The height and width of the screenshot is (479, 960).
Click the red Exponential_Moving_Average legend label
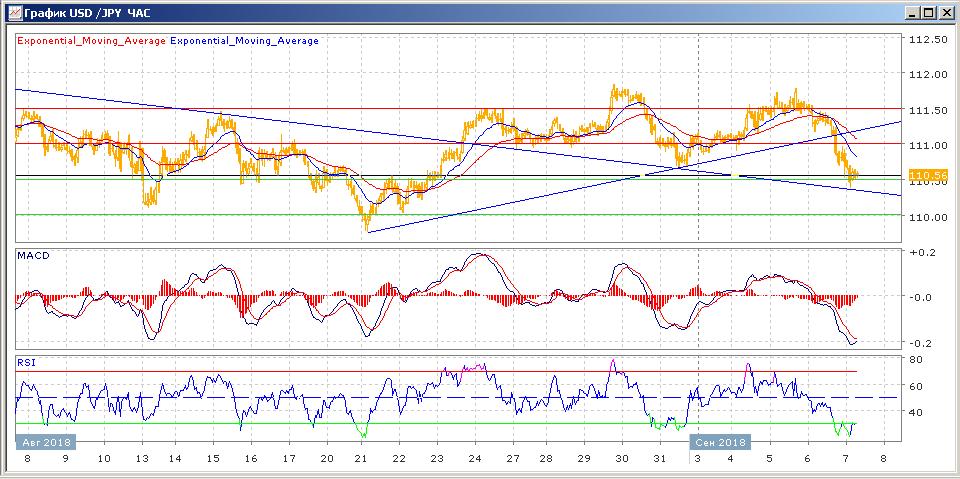tap(91, 41)
